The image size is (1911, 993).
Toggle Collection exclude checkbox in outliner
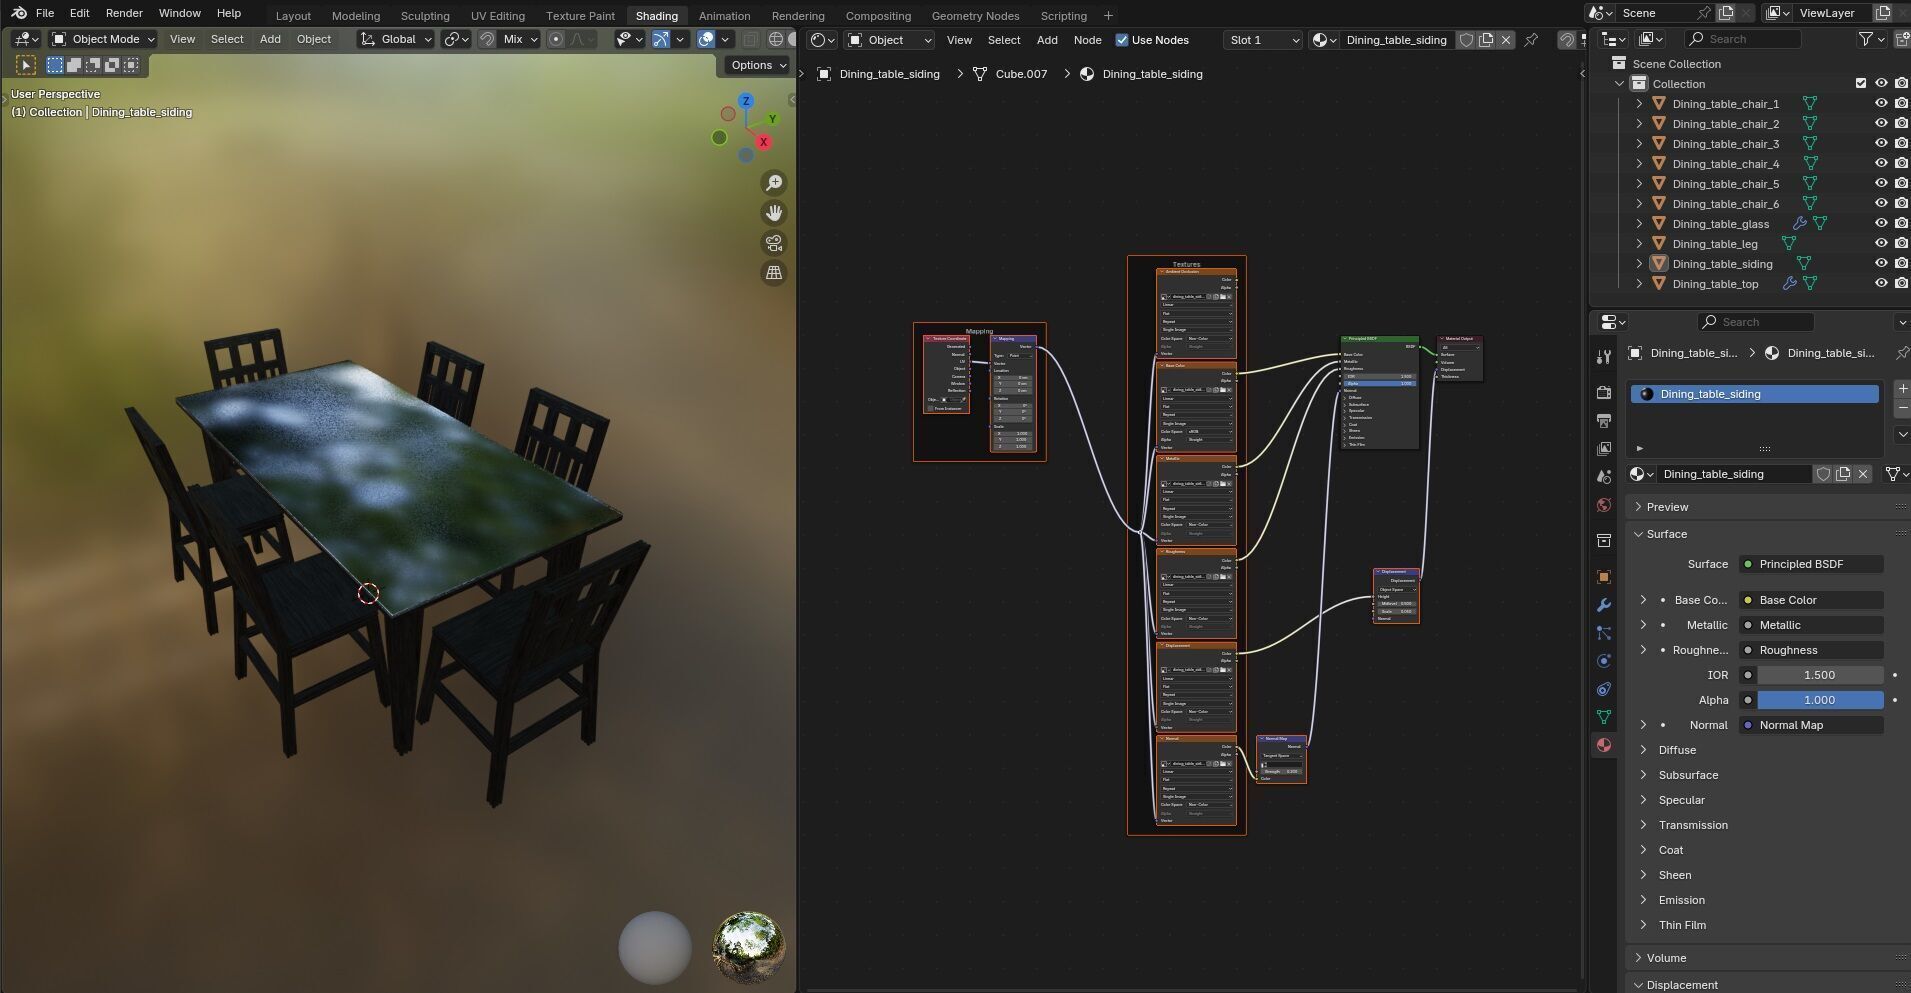coord(1861,83)
